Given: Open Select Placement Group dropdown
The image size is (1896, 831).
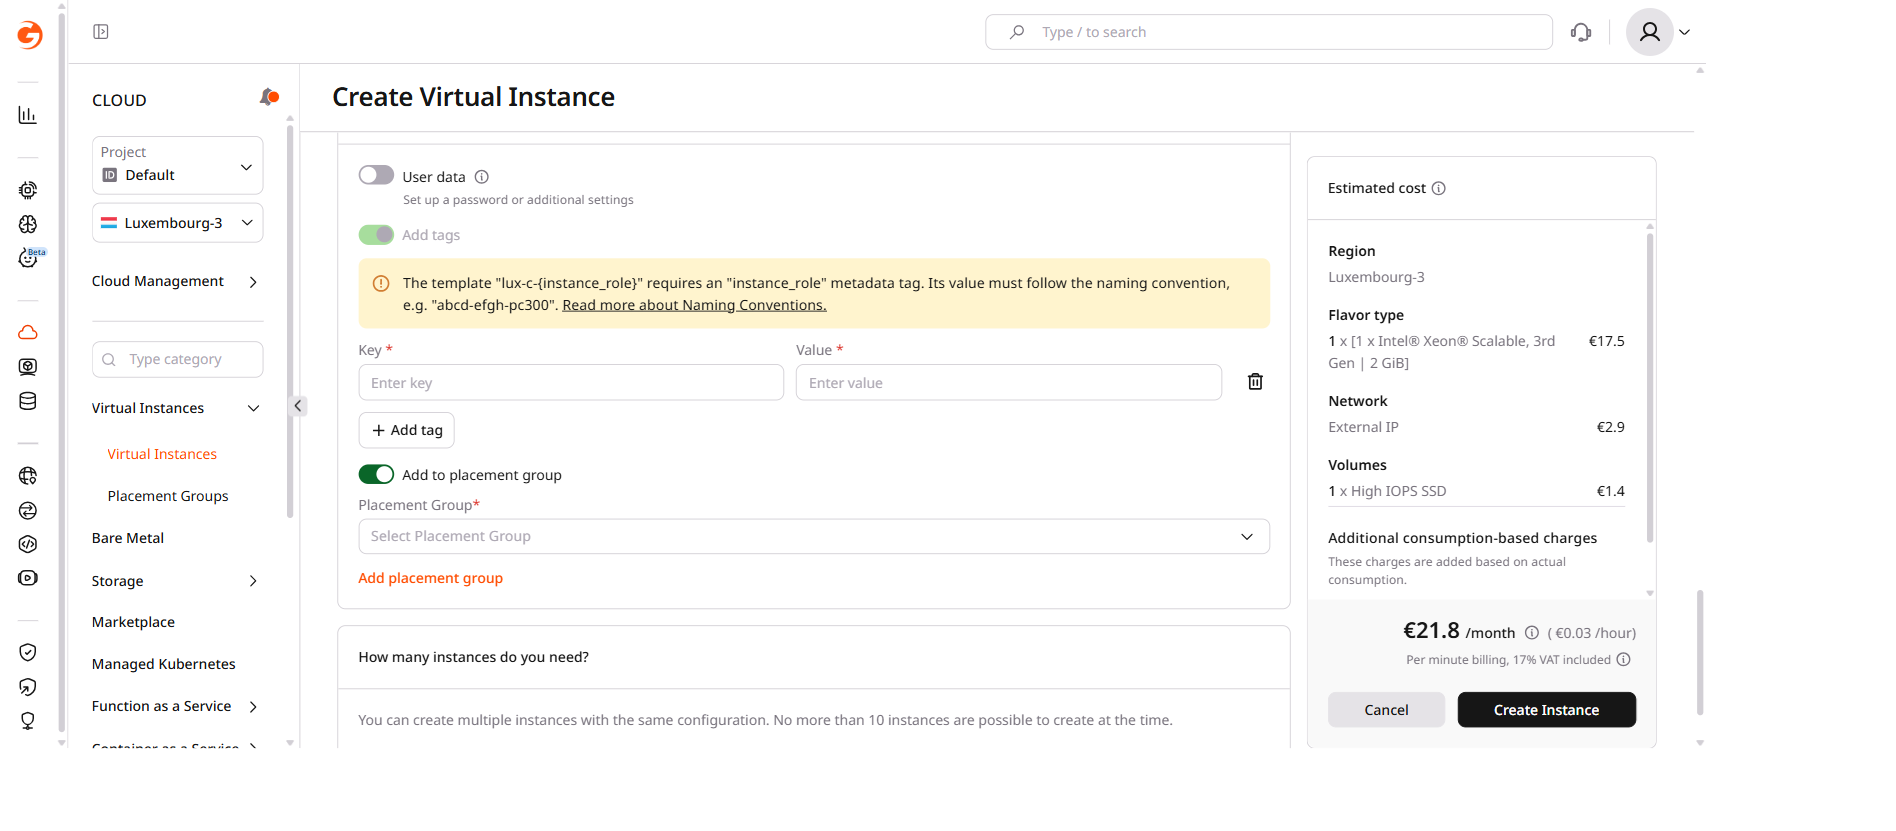Looking at the screenshot, I should pos(814,536).
